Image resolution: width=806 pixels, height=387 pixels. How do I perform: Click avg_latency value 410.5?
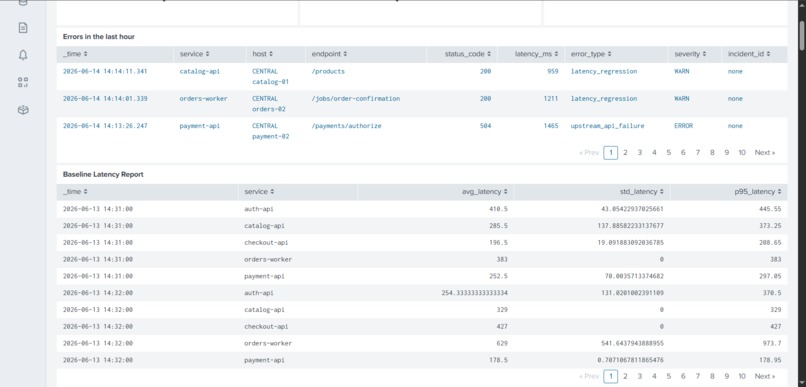(498, 209)
